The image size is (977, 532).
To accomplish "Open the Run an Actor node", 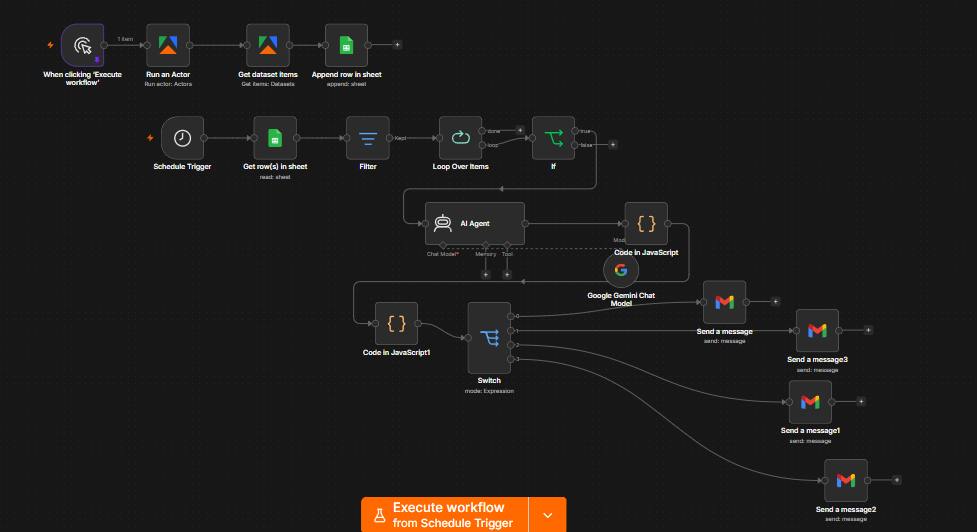I will pyautogui.click(x=168, y=45).
